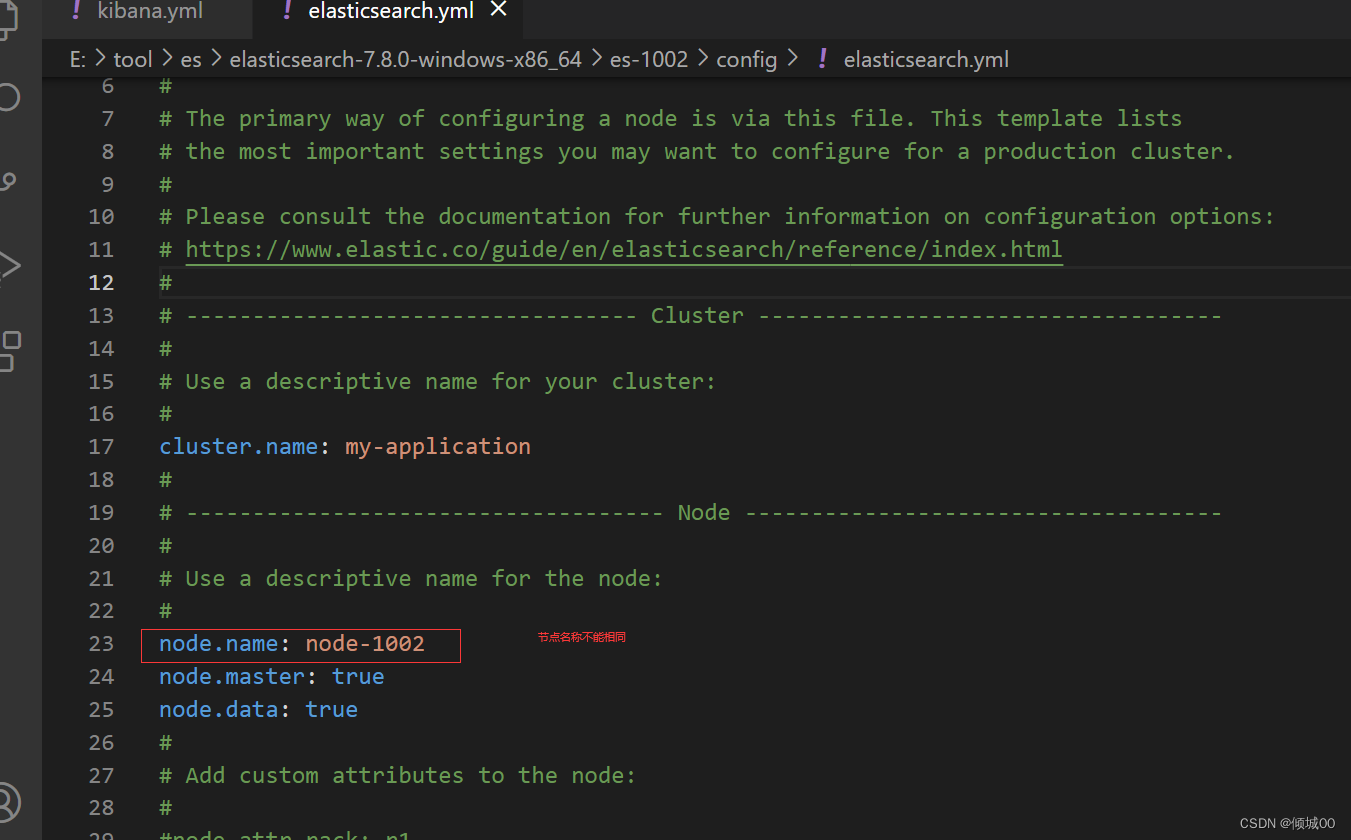The image size is (1351, 840).
Task: Click the node.master key
Action: 232,676
